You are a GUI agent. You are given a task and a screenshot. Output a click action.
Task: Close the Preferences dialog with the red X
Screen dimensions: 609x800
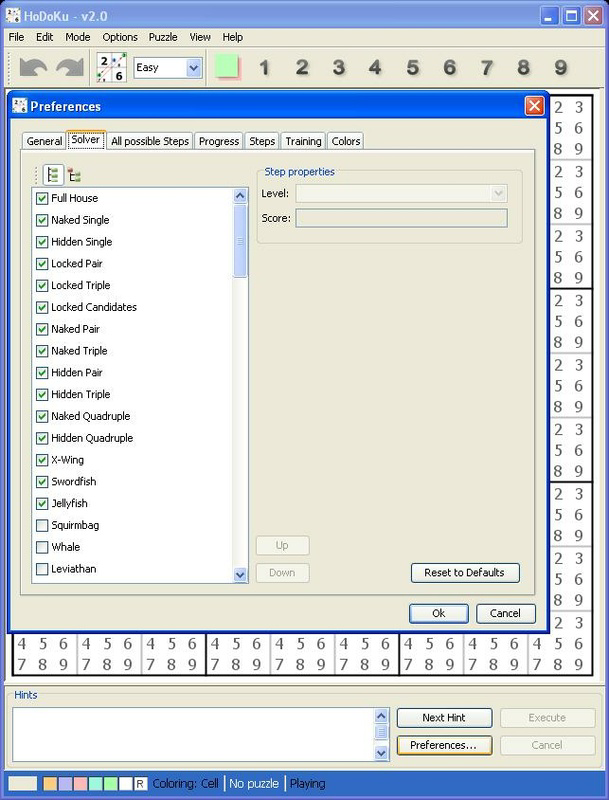pyautogui.click(x=534, y=106)
